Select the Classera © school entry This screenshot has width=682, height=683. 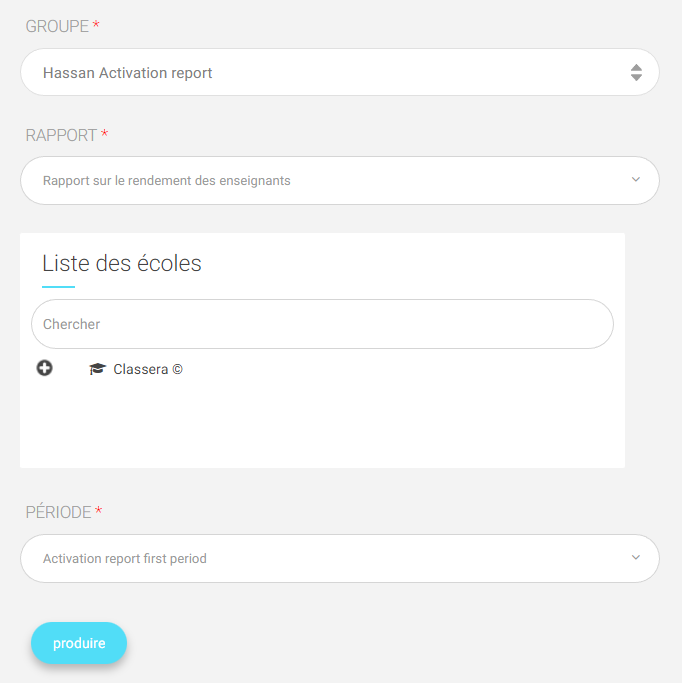[148, 369]
